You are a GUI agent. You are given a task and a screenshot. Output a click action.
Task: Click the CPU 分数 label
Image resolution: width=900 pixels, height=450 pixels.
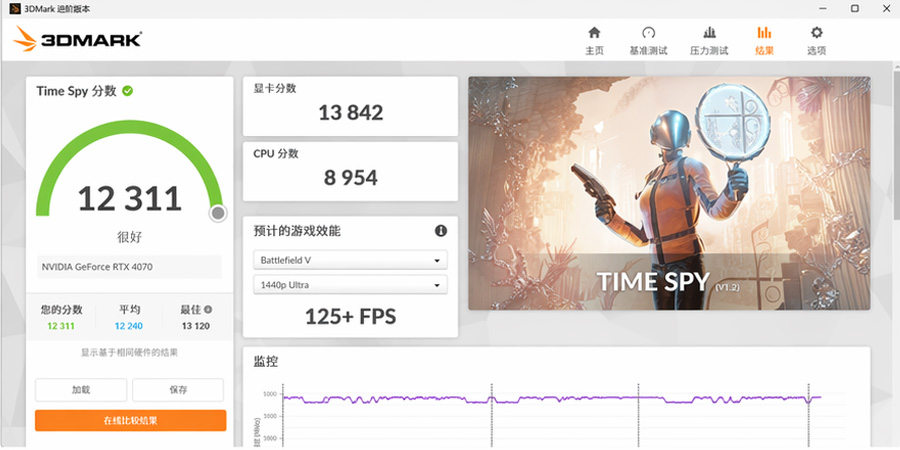click(276, 153)
